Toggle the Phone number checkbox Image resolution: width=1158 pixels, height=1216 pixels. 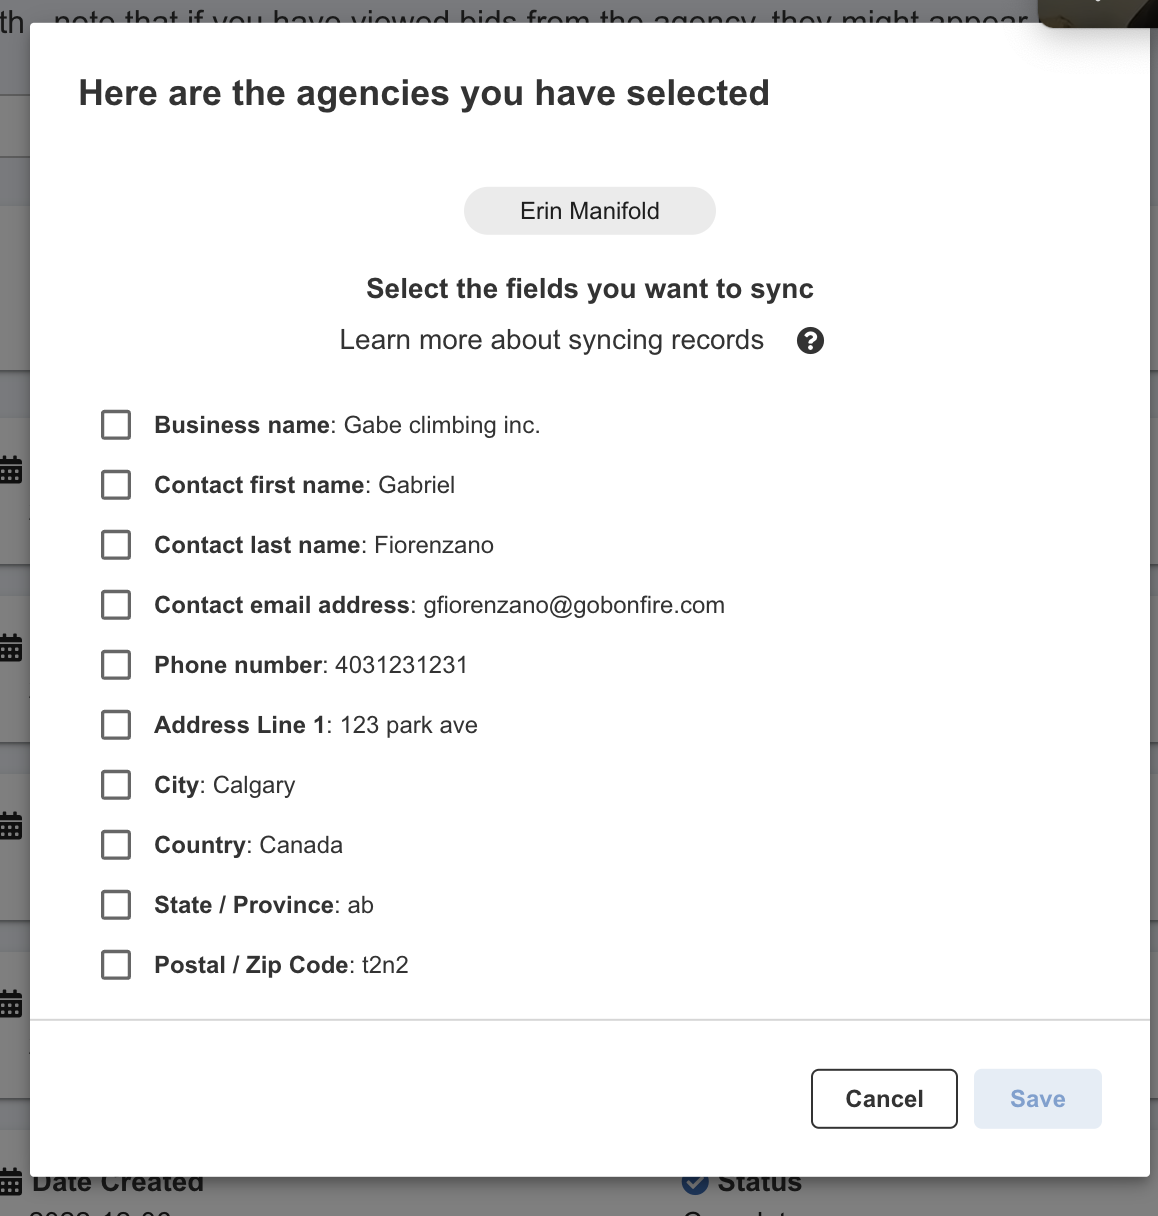pos(116,665)
